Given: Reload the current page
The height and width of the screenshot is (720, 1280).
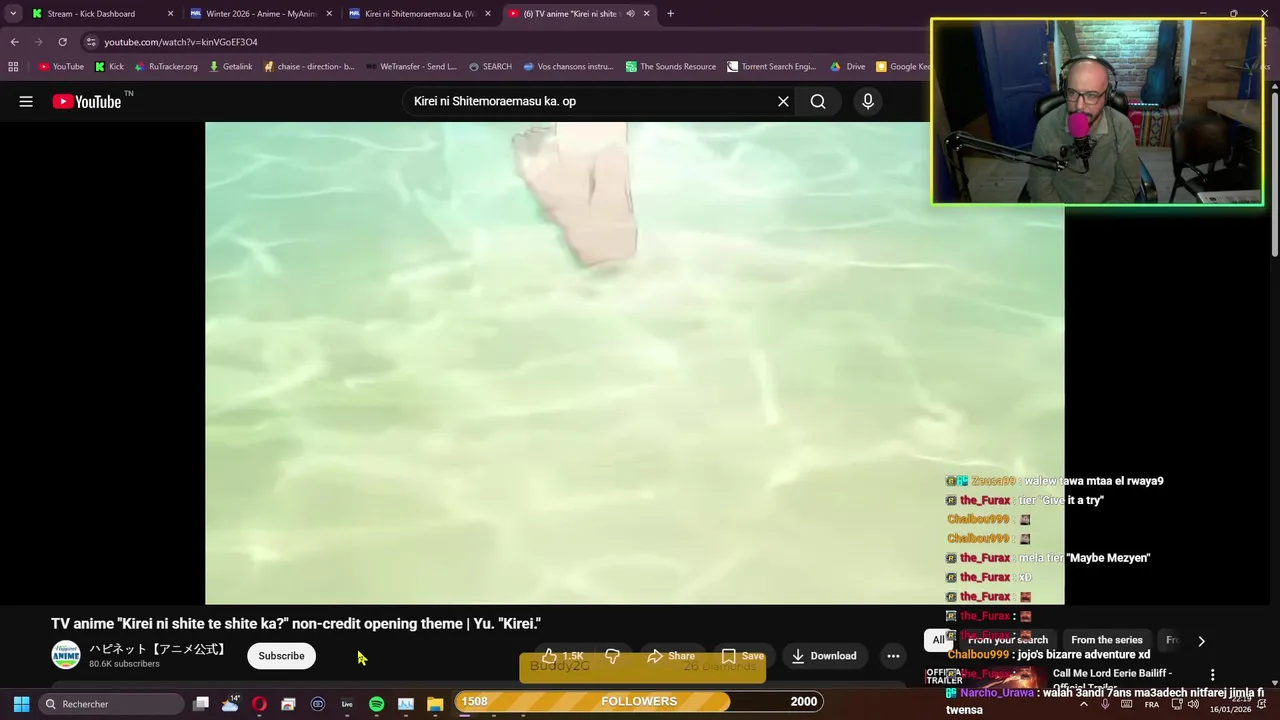Looking at the screenshot, I should pos(62,42).
